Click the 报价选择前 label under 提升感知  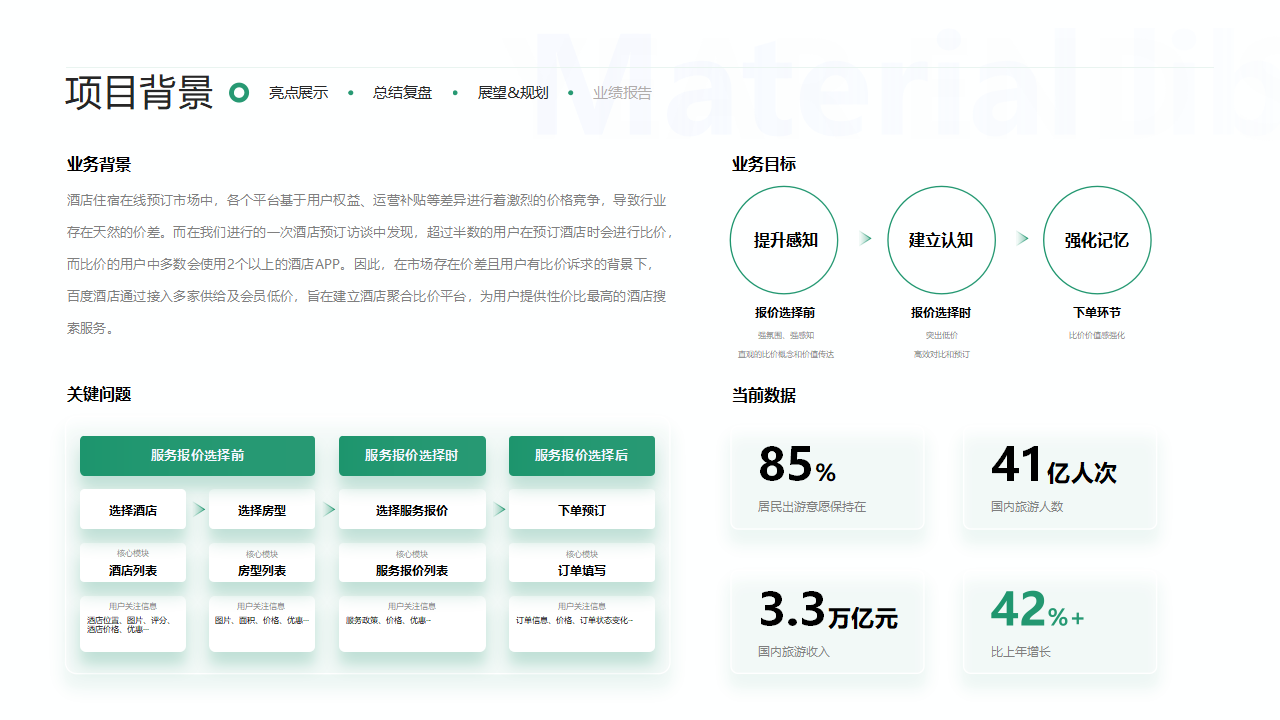(785, 313)
